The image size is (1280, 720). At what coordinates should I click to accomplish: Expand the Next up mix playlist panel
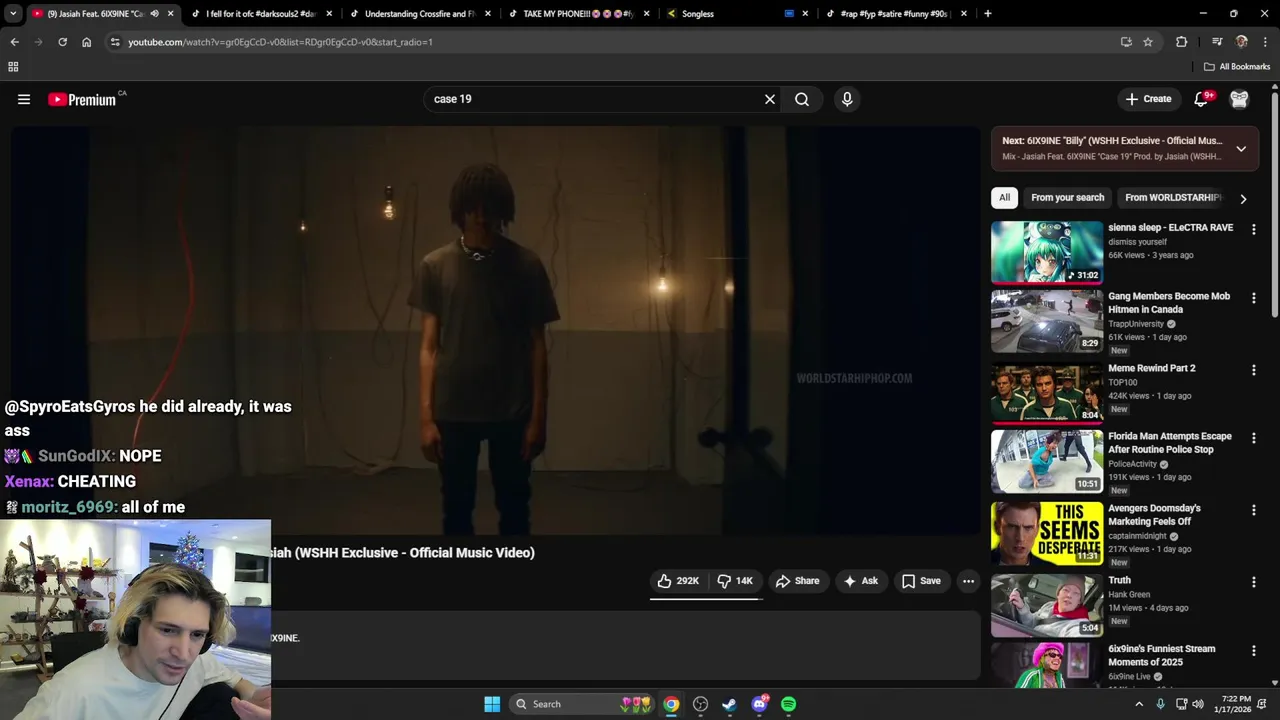point(1241,149)
